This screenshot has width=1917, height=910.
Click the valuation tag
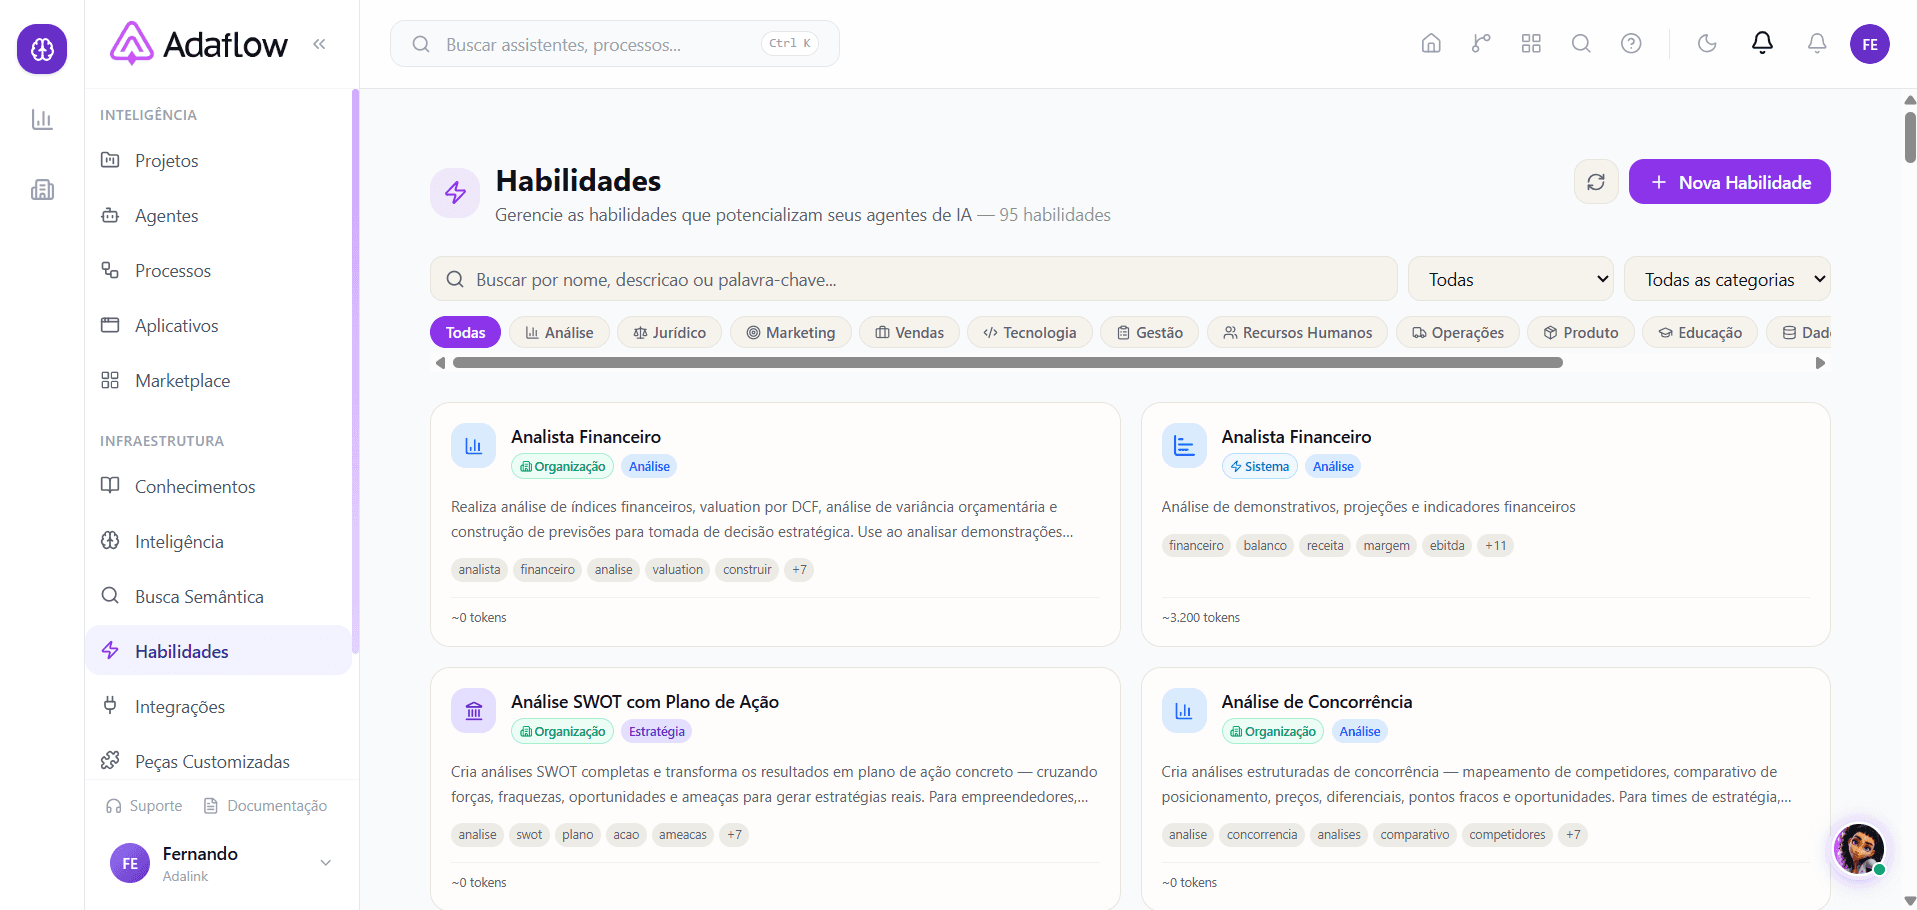(677, 570)
